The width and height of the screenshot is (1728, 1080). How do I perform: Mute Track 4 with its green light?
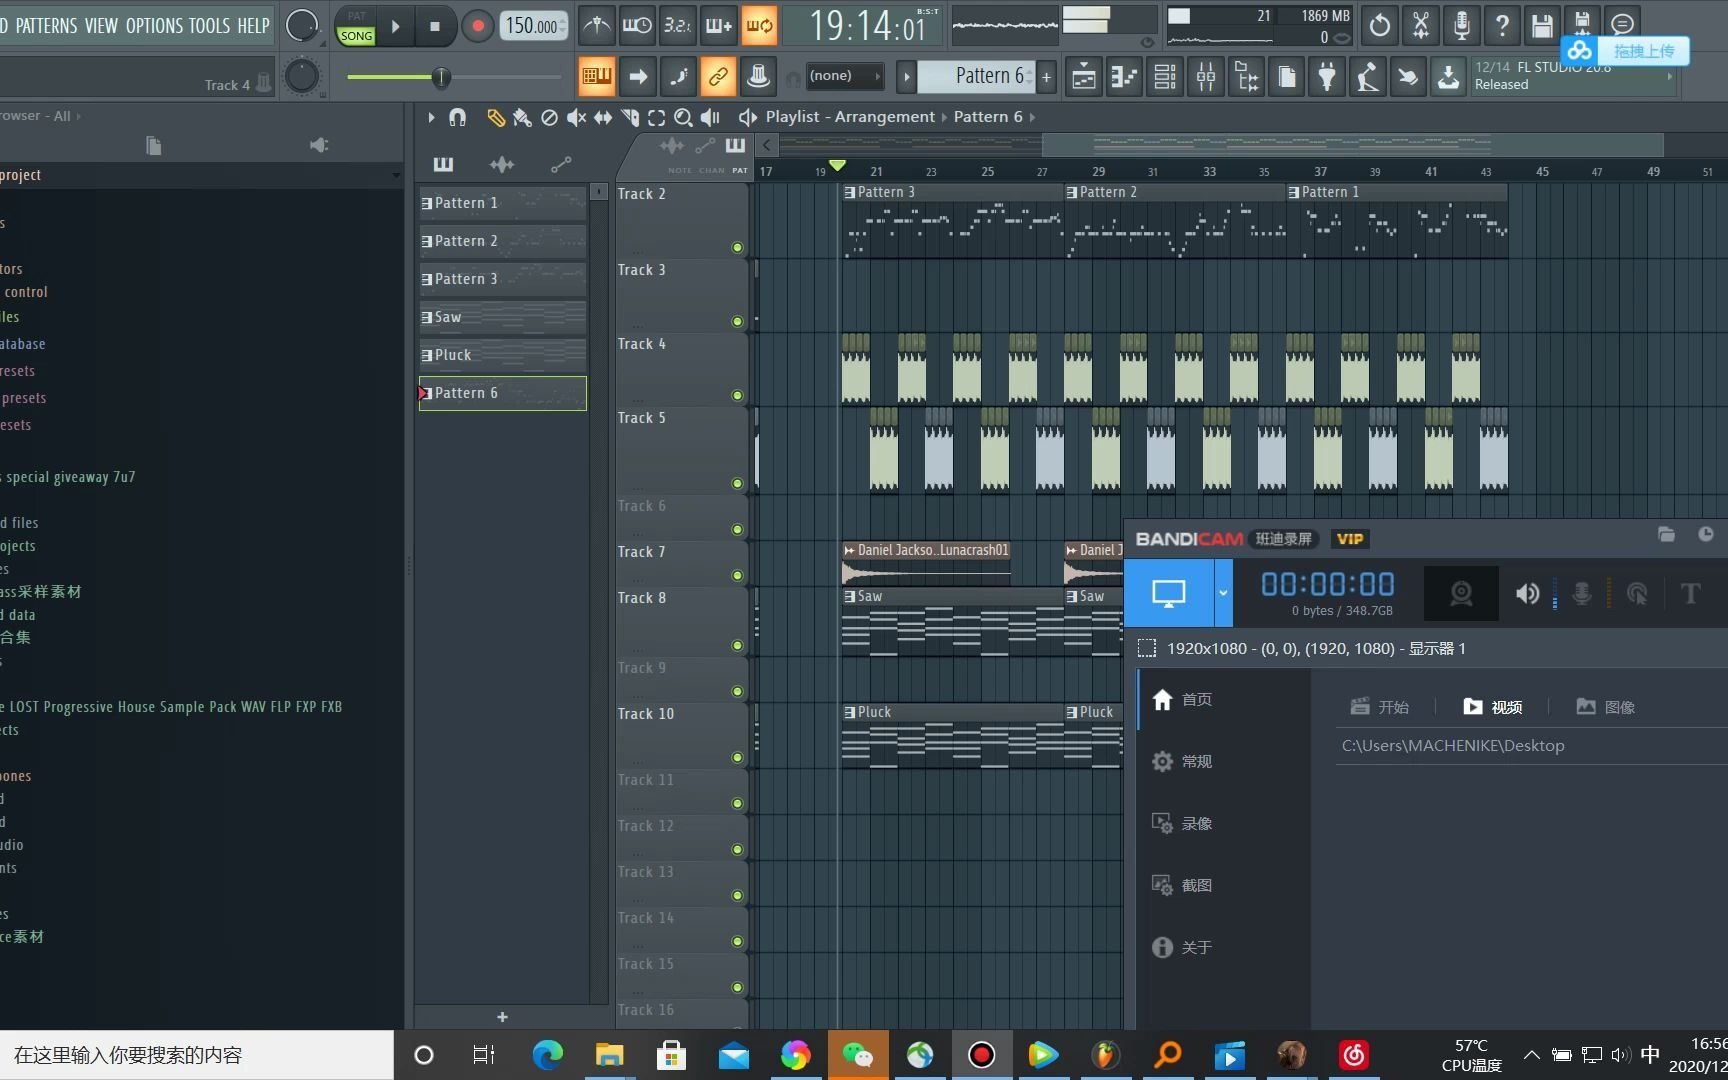[x=737, y=395]
